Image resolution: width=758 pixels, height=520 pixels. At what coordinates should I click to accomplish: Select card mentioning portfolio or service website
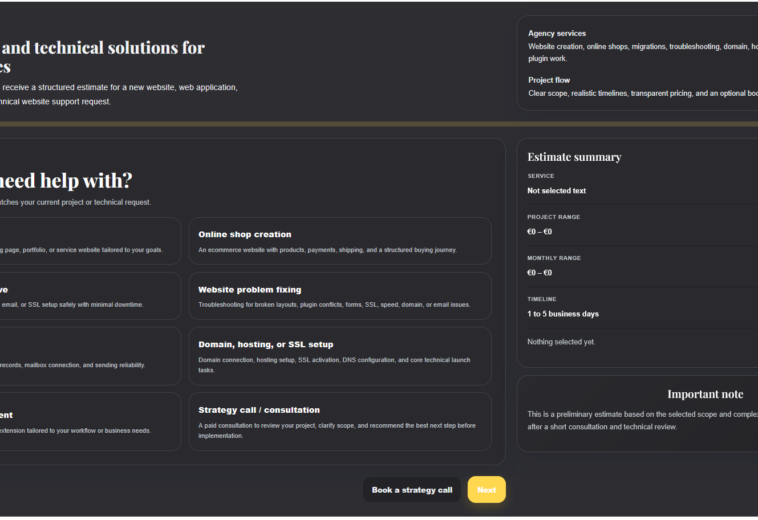click(x=90, y=241)
